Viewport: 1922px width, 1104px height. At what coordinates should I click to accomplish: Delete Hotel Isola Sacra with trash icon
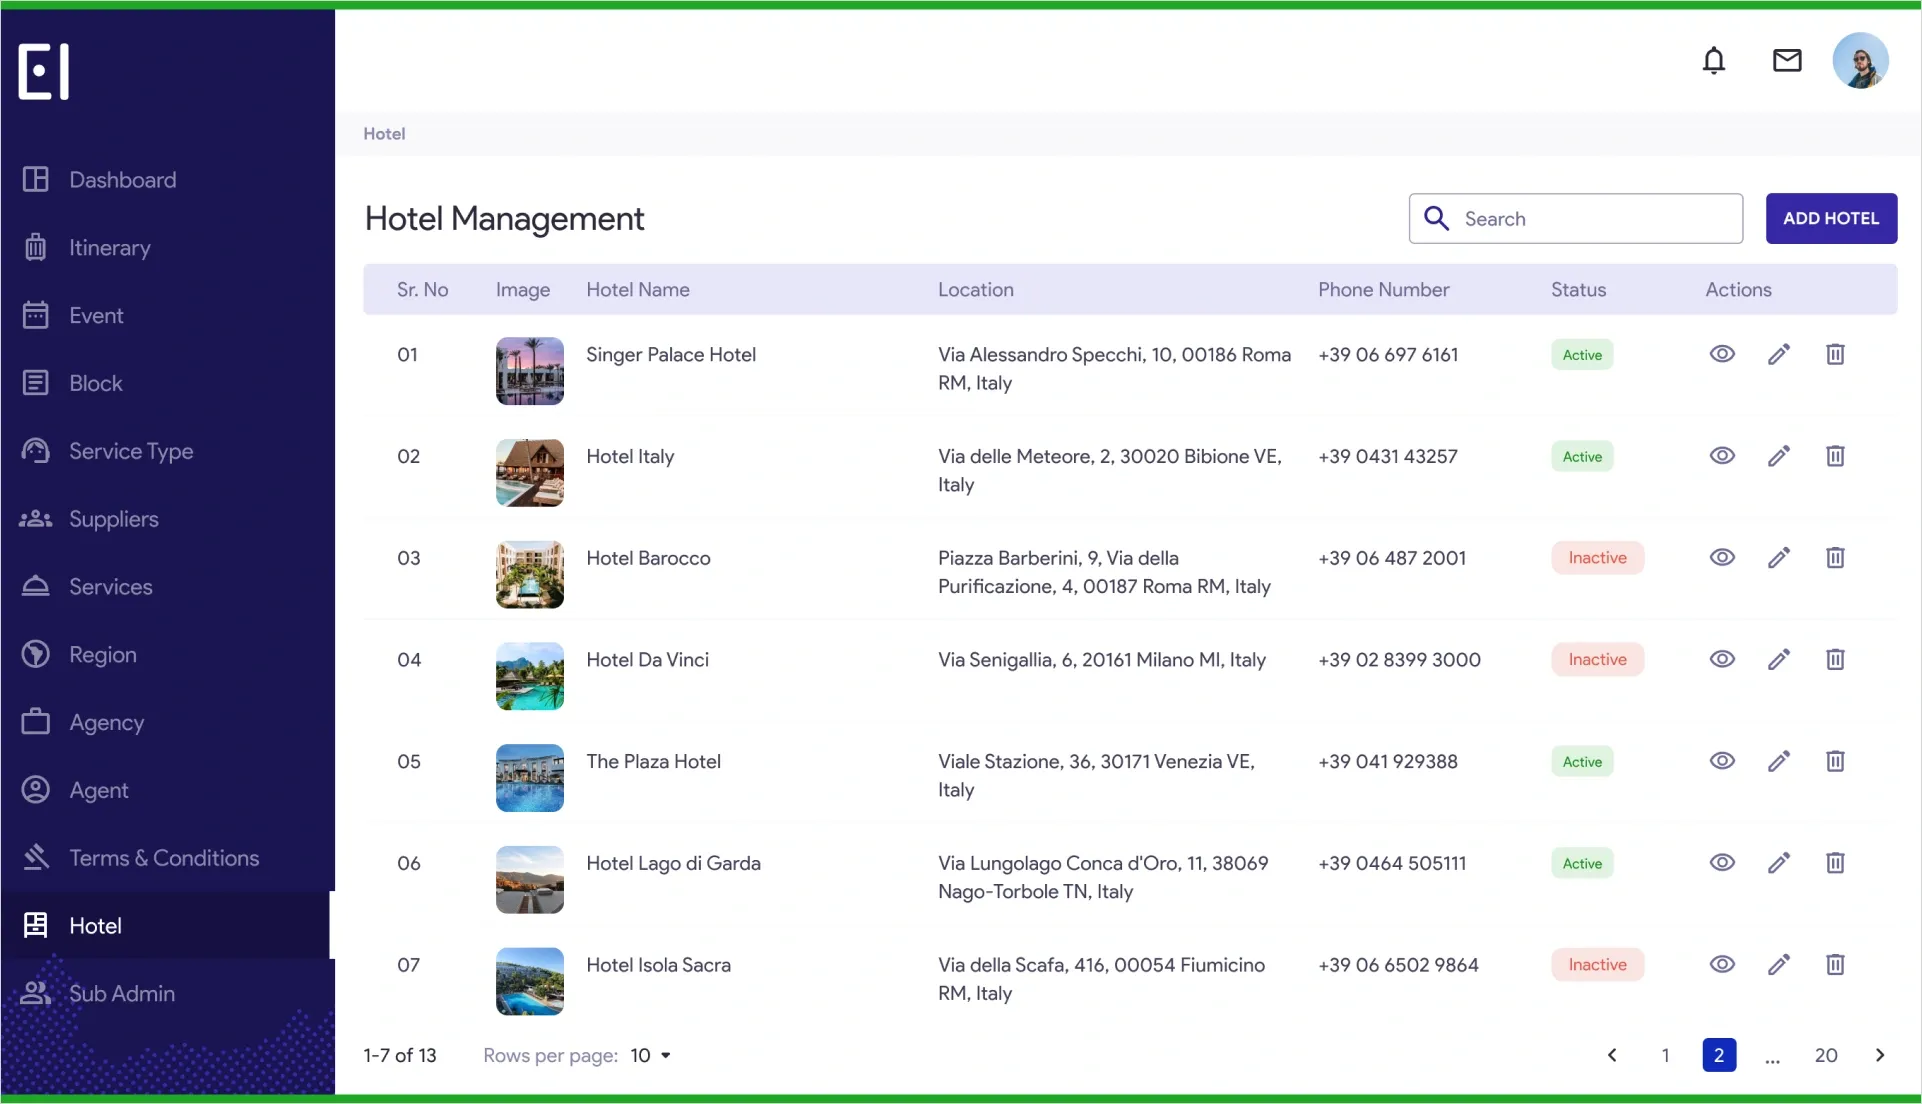[x=1835, y=965]
